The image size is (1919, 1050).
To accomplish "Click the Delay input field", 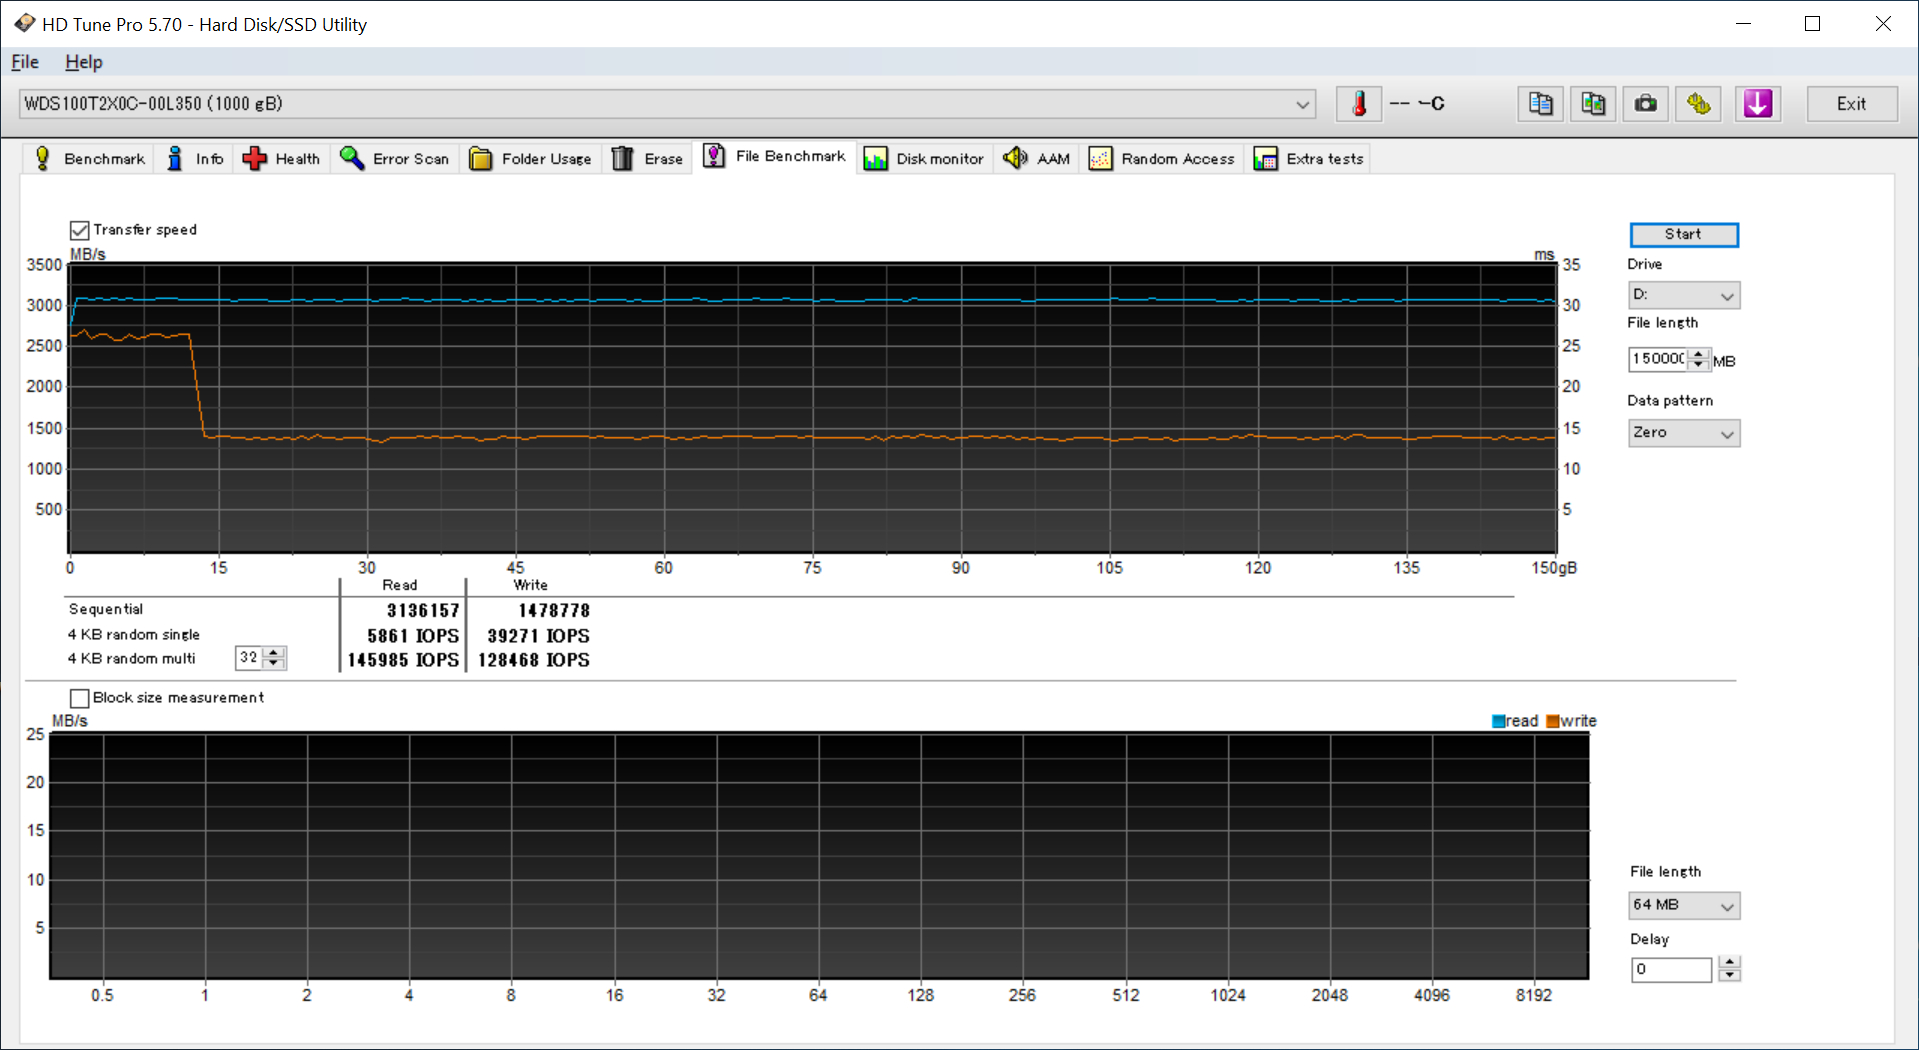I will click(x=1671, y=969).
